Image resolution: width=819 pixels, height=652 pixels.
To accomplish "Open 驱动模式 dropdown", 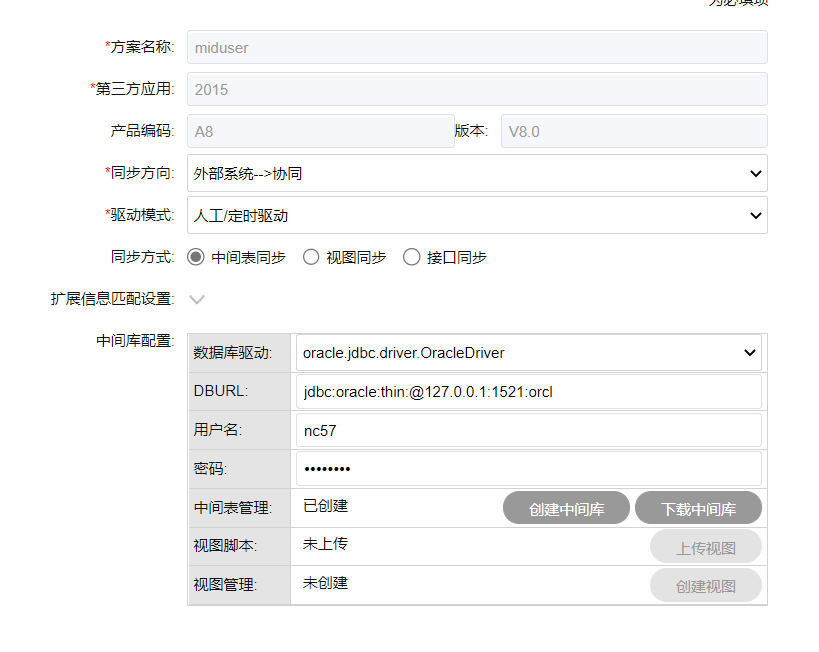I will (x=477, y=215).
